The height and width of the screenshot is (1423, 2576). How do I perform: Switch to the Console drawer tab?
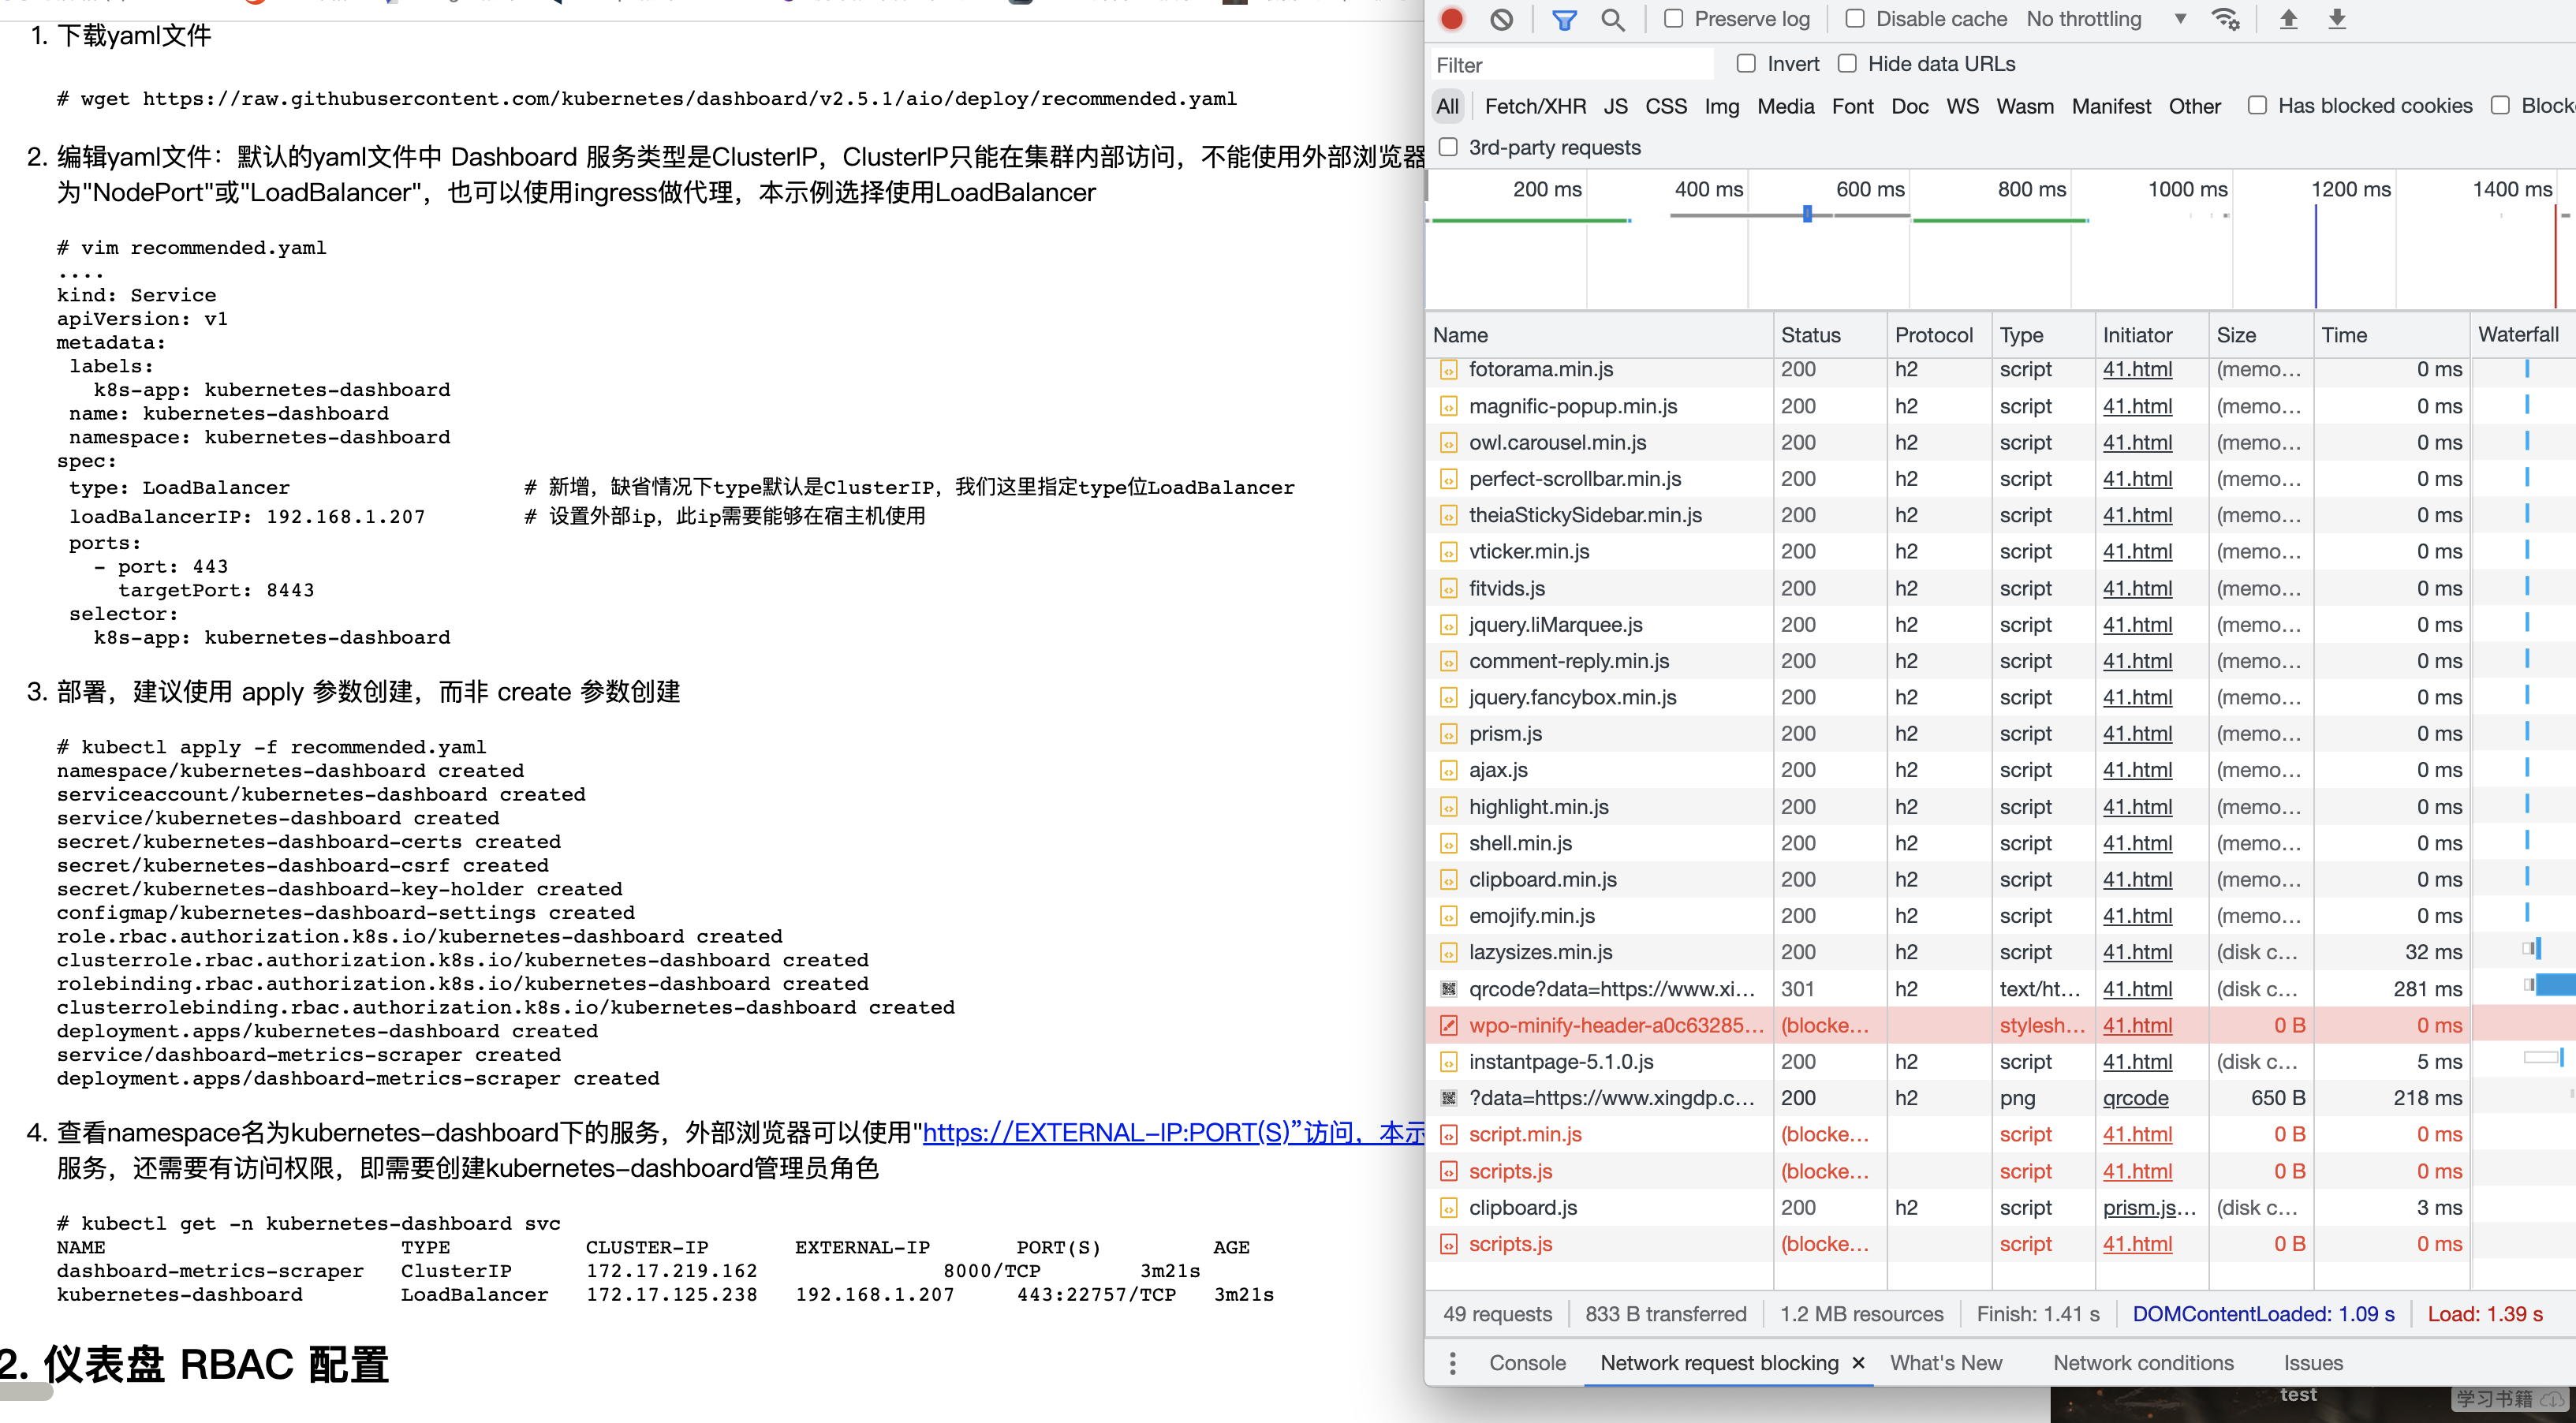(1527, 1363)
